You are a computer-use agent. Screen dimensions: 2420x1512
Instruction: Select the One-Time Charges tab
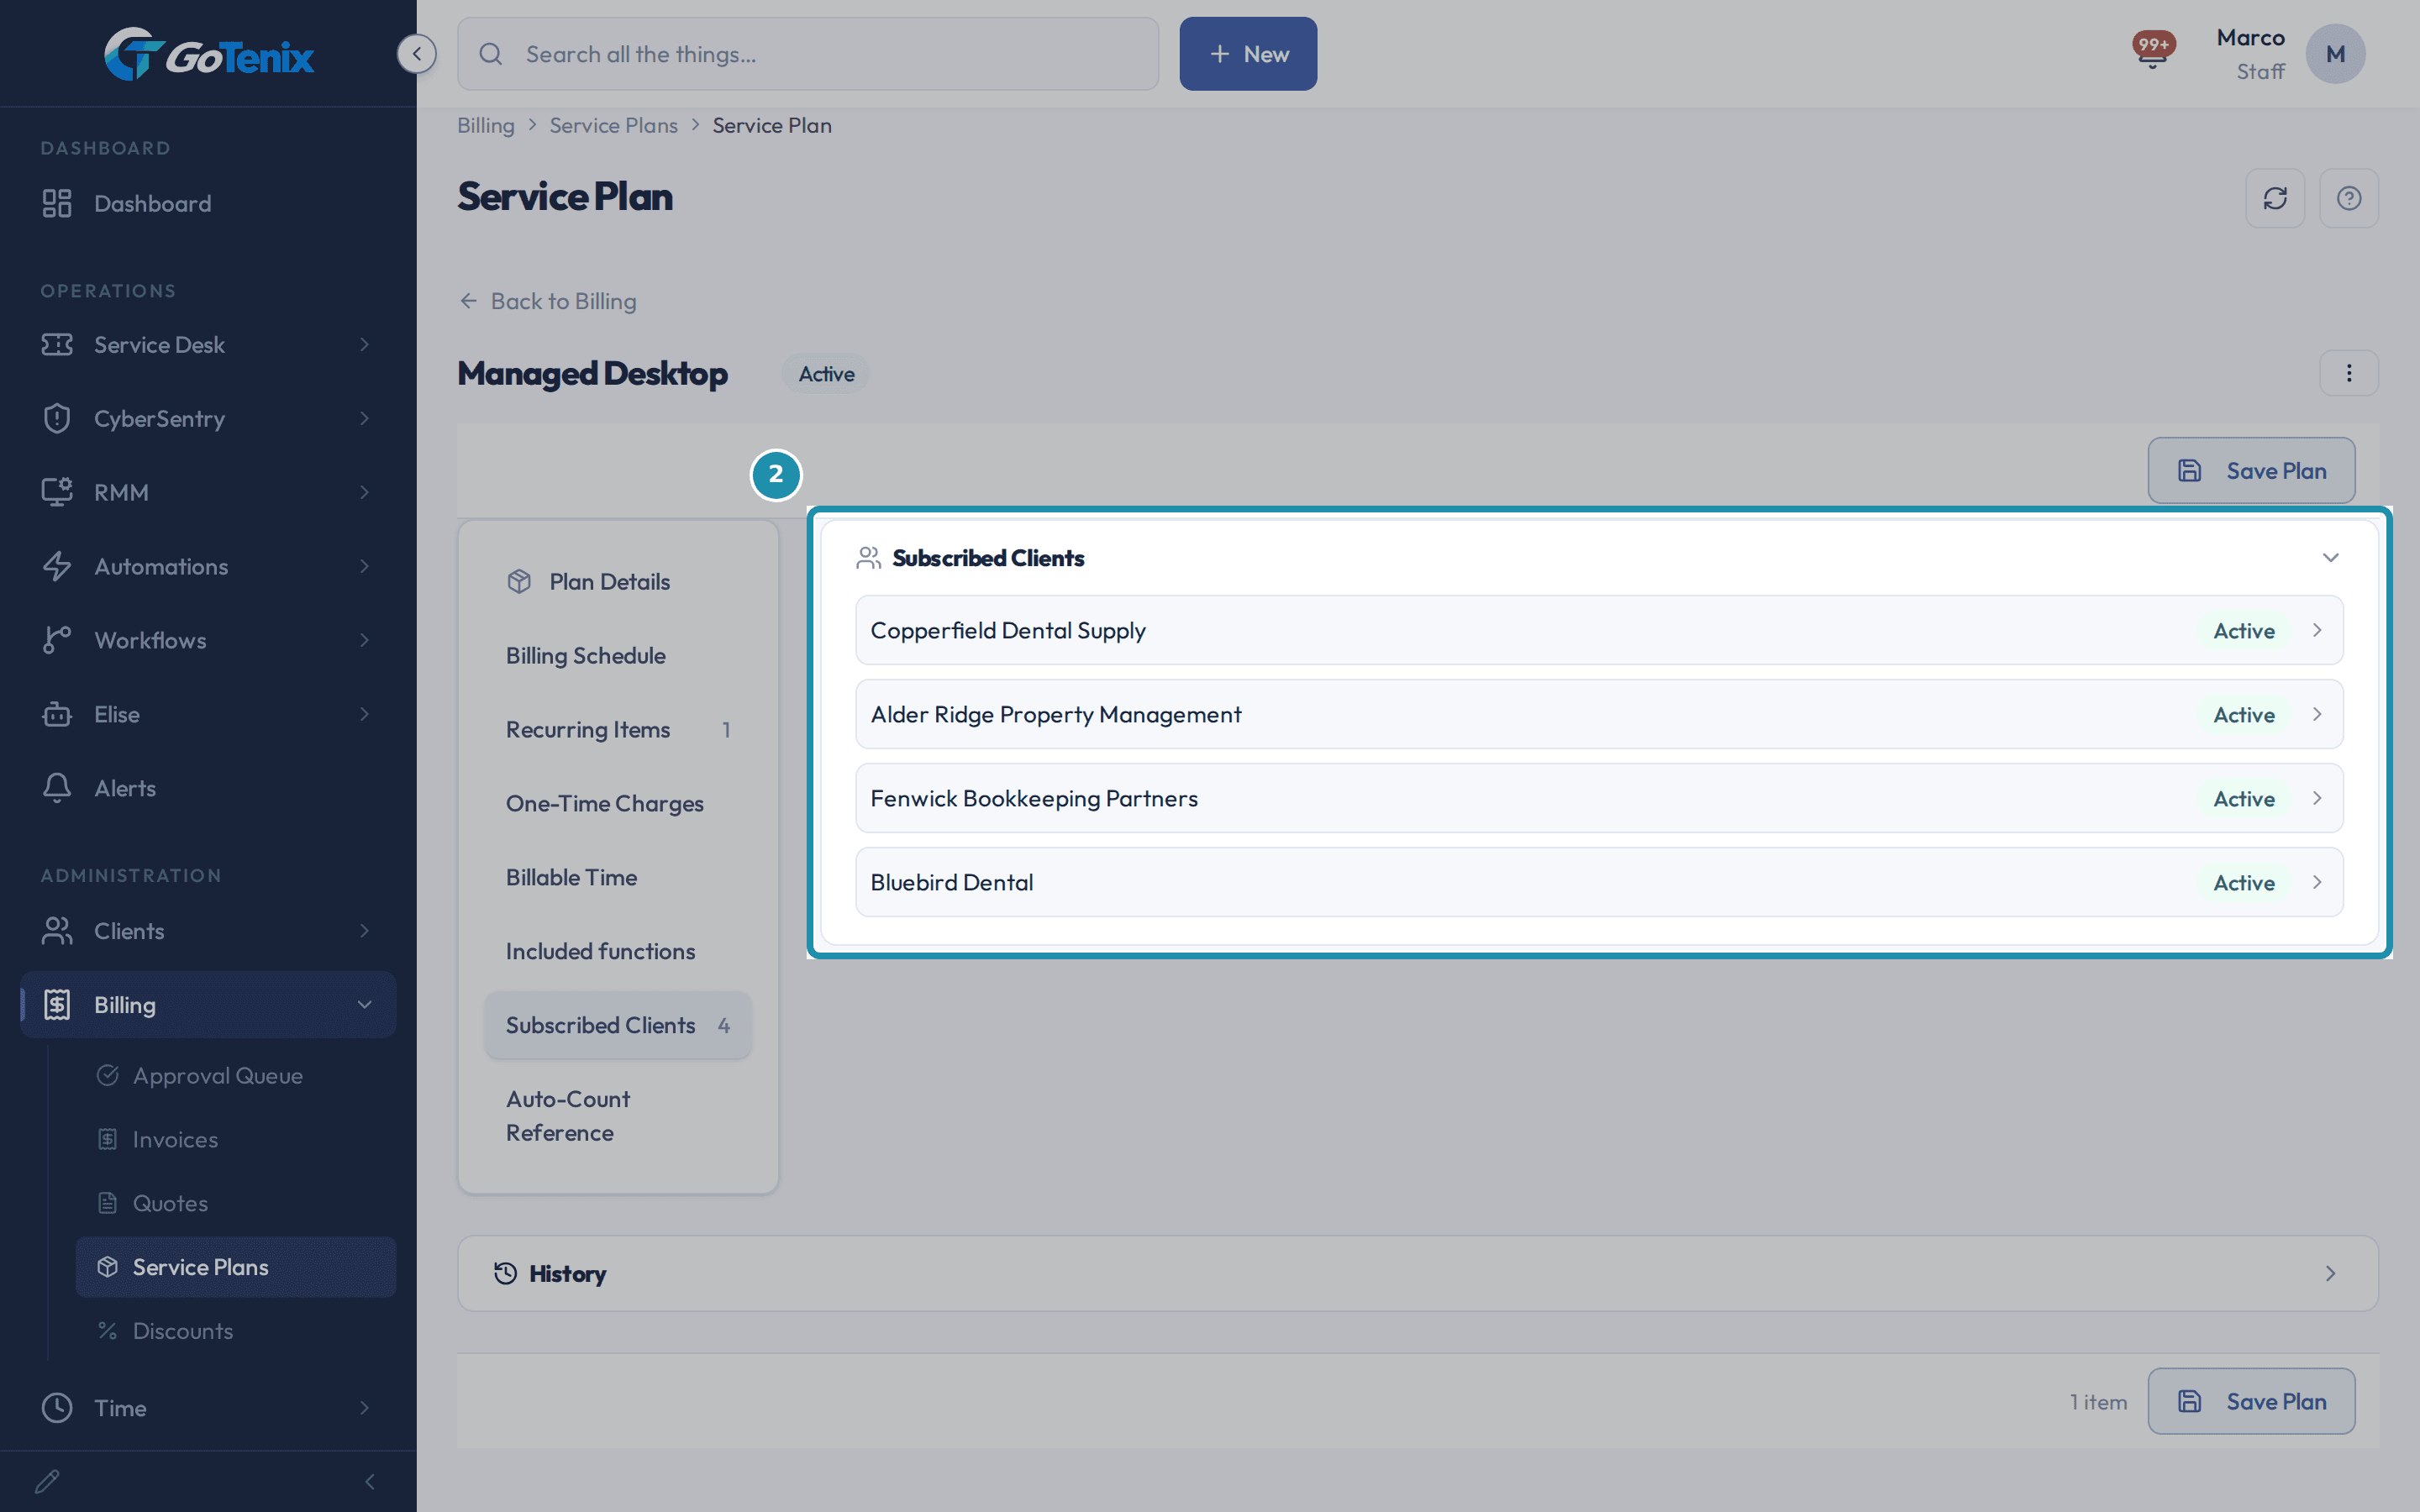[618, 803]
